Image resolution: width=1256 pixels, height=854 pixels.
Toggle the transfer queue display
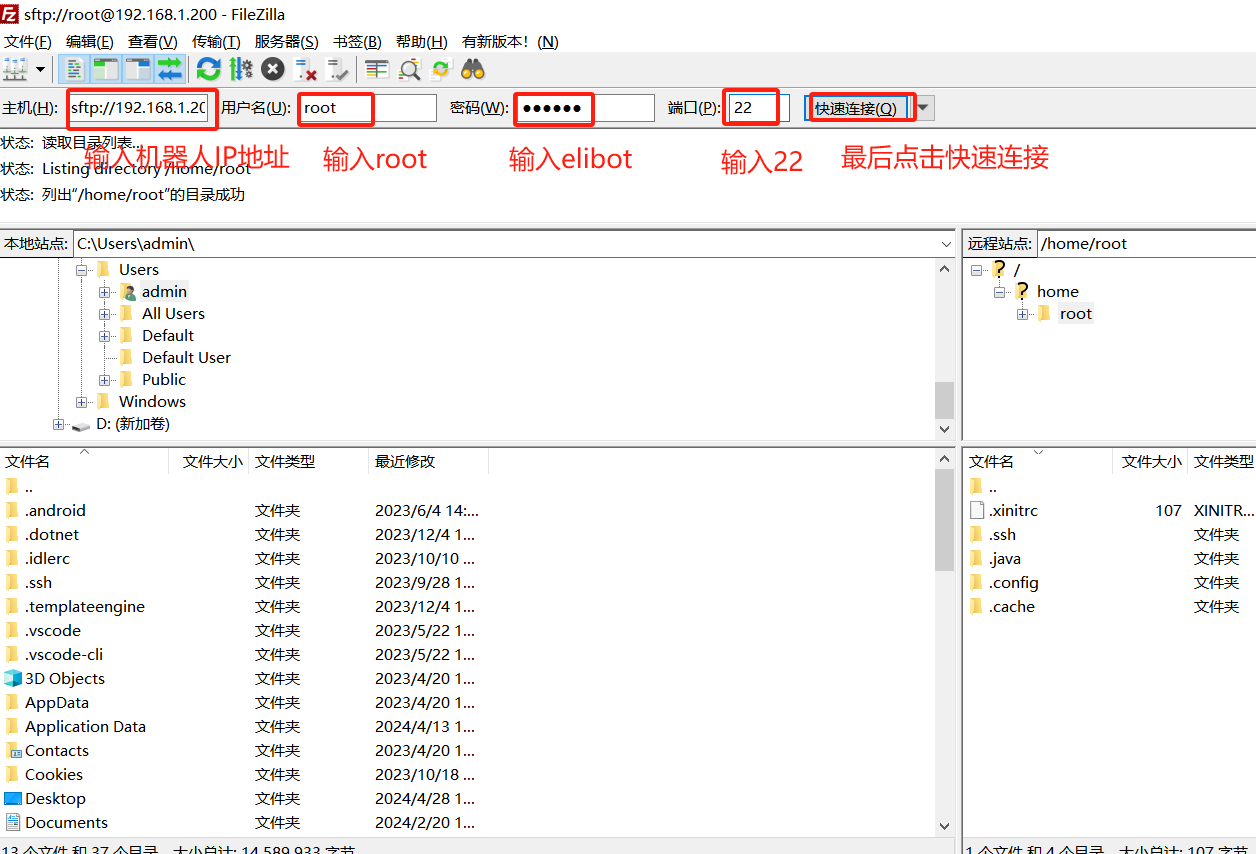coord(170,69)
